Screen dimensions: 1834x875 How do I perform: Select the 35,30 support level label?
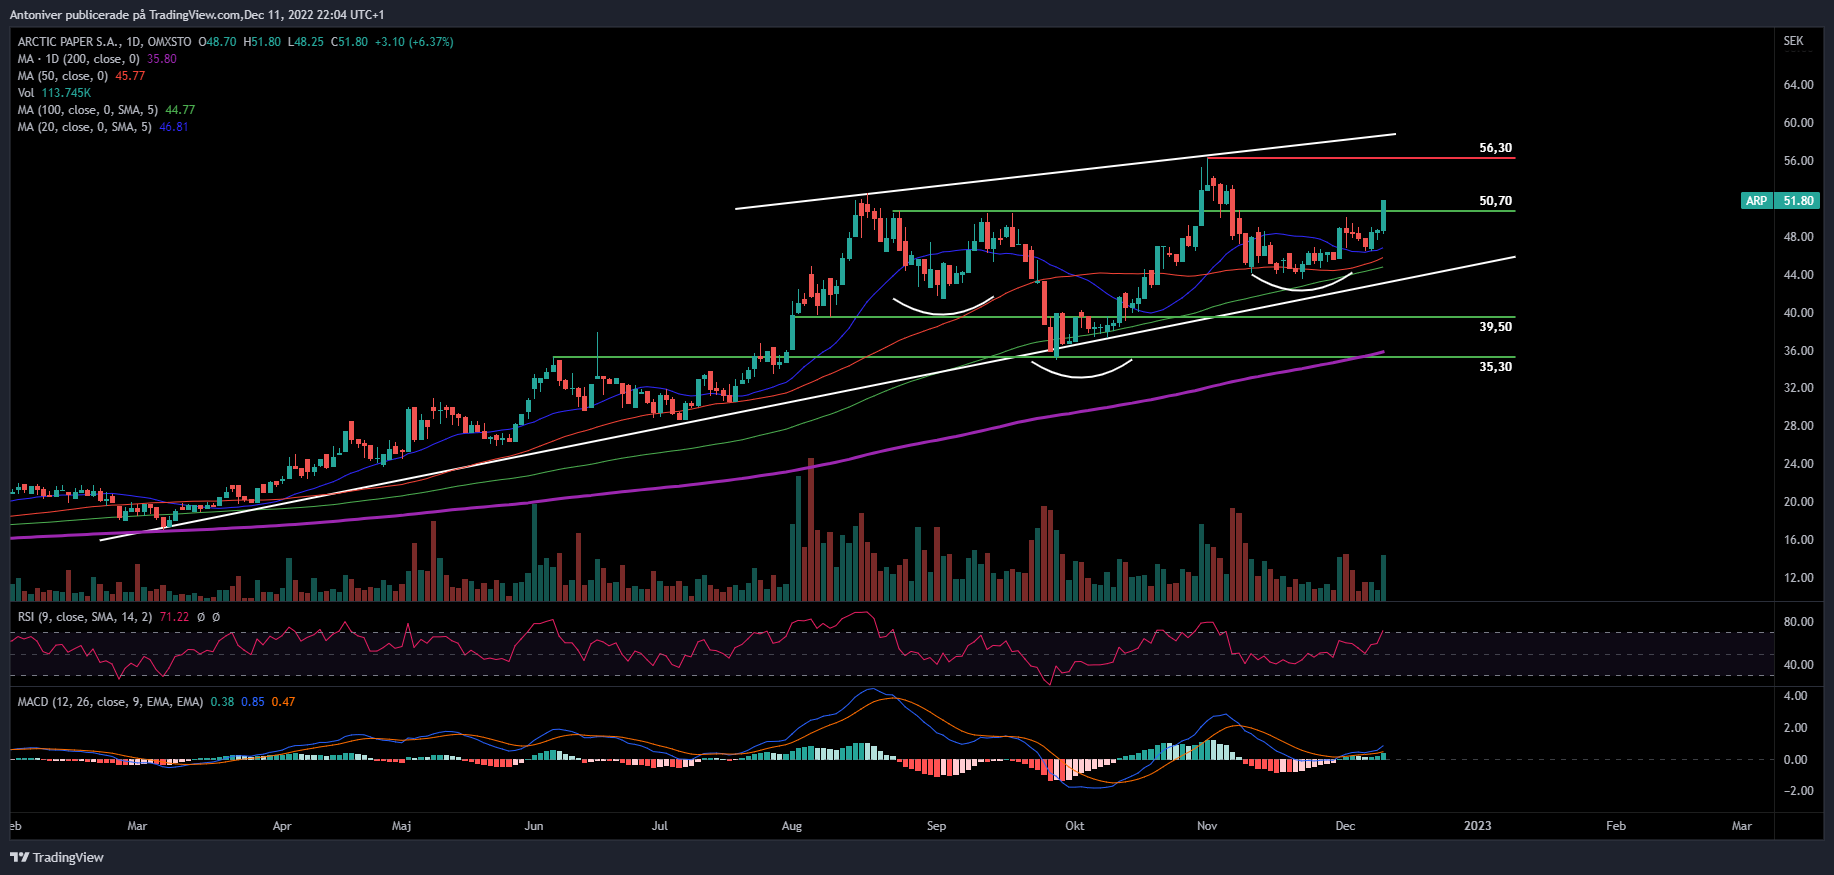pos(1495,367)
